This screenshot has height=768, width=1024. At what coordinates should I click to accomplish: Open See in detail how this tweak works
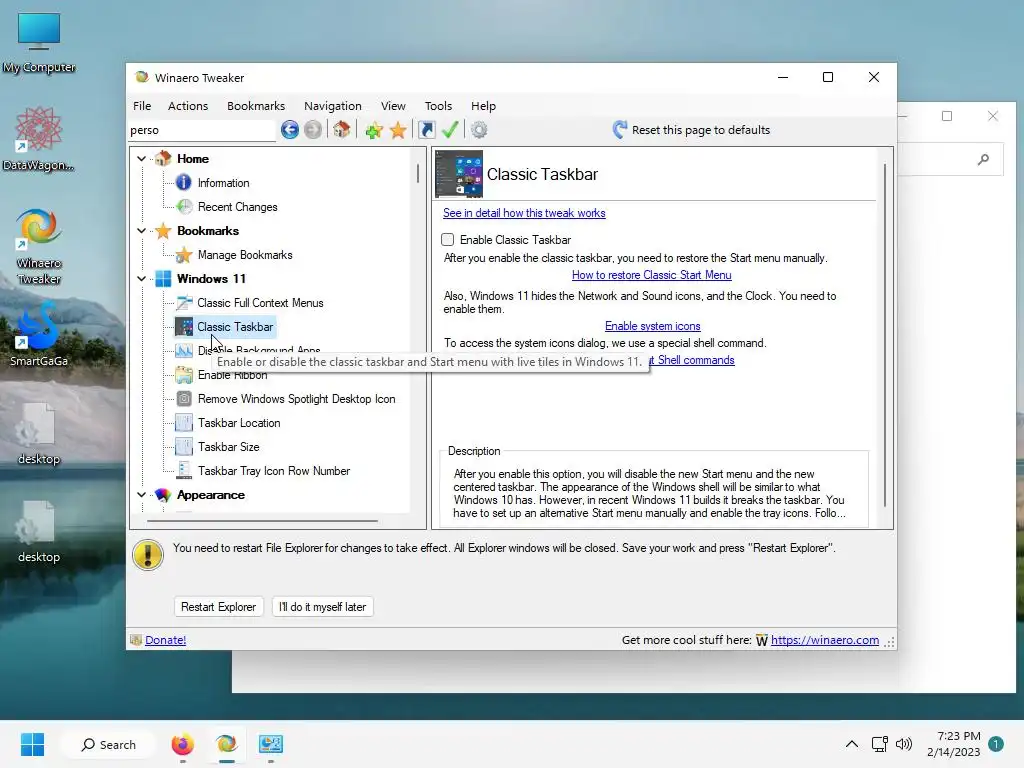524,213
